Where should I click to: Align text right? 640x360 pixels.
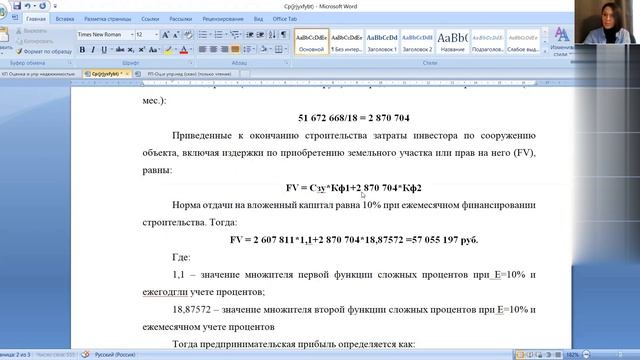pos(224,49)
